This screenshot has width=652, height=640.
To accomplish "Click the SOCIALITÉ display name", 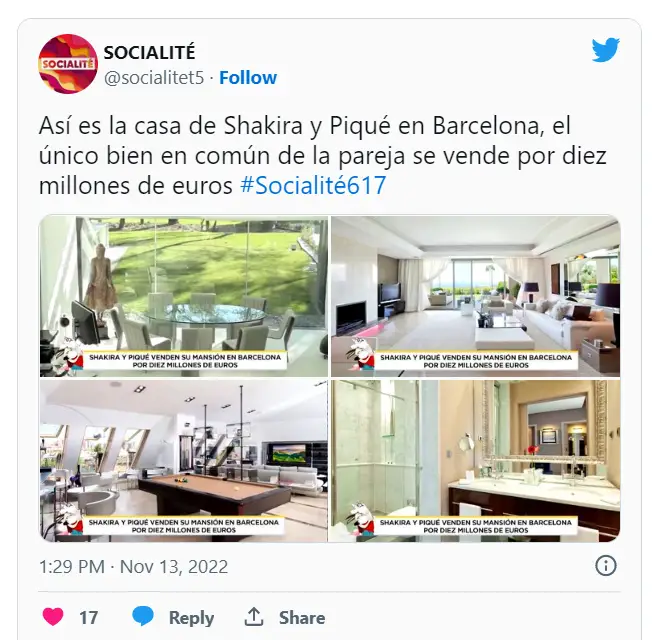I will [149, 52].
